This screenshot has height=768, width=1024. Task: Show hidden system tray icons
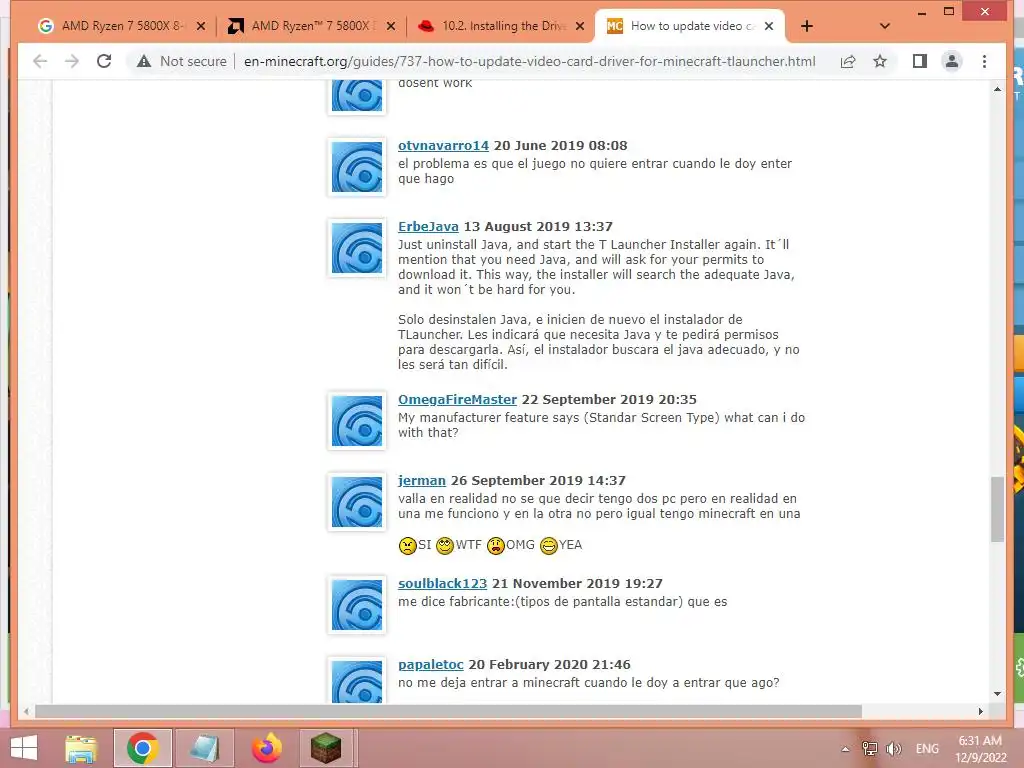[845, 749]
